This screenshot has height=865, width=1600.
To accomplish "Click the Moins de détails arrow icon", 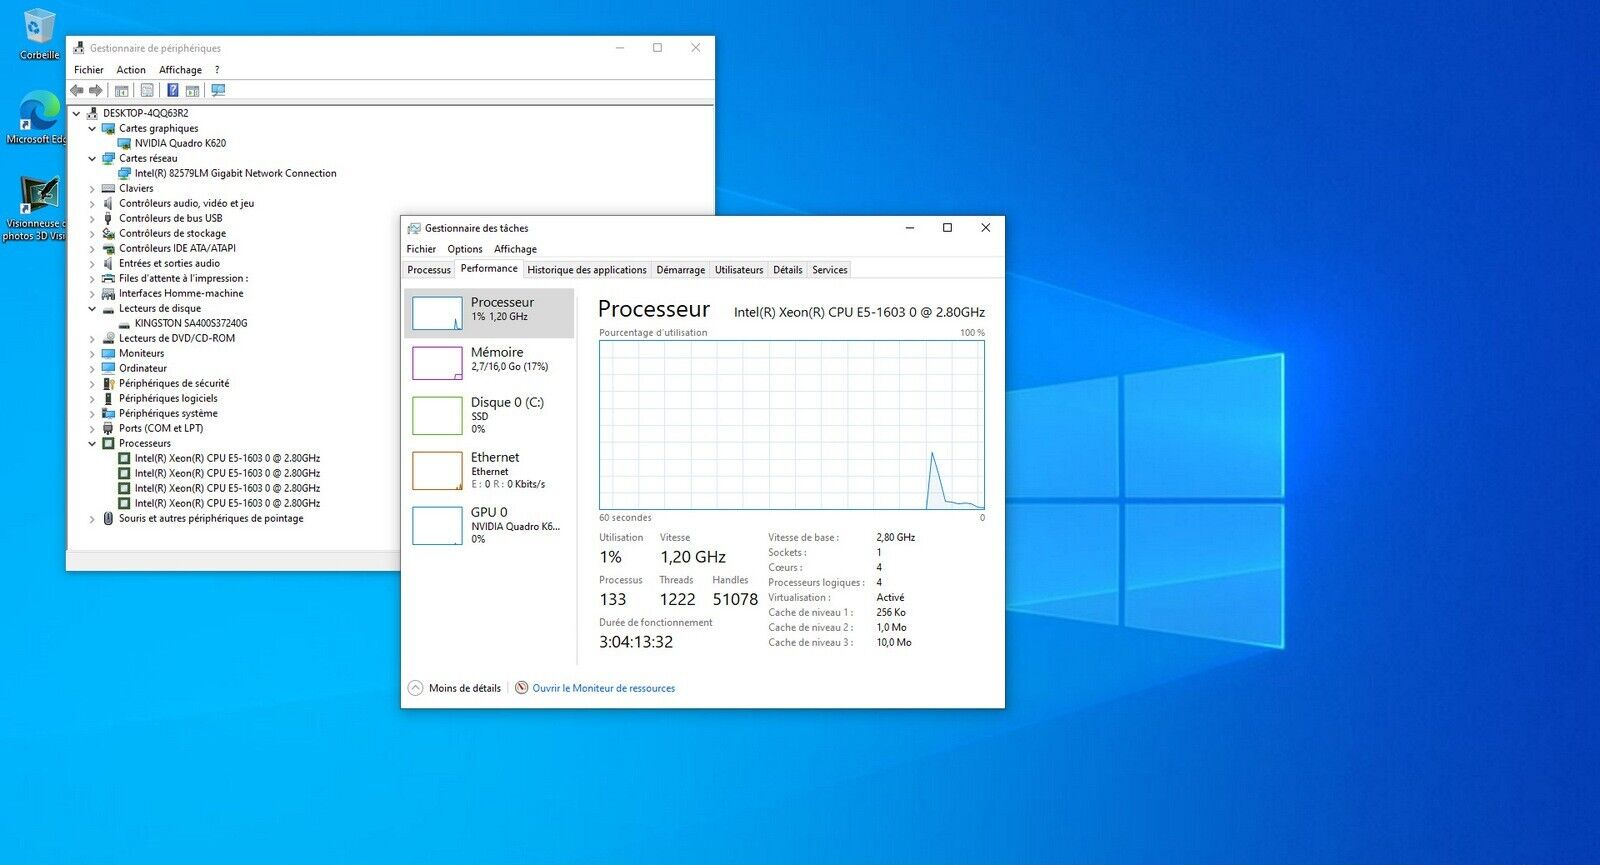I will 416,688.
